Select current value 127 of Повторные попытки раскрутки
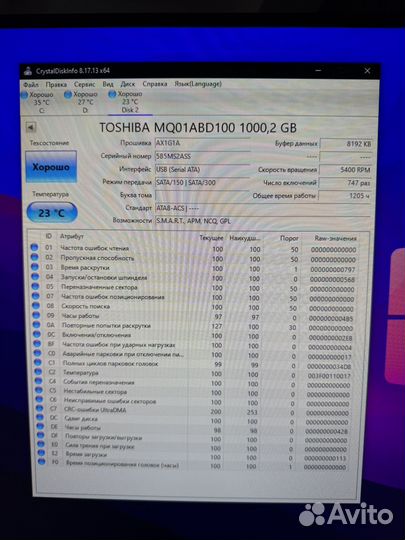 pyautogui.click(x=217, y=326)
